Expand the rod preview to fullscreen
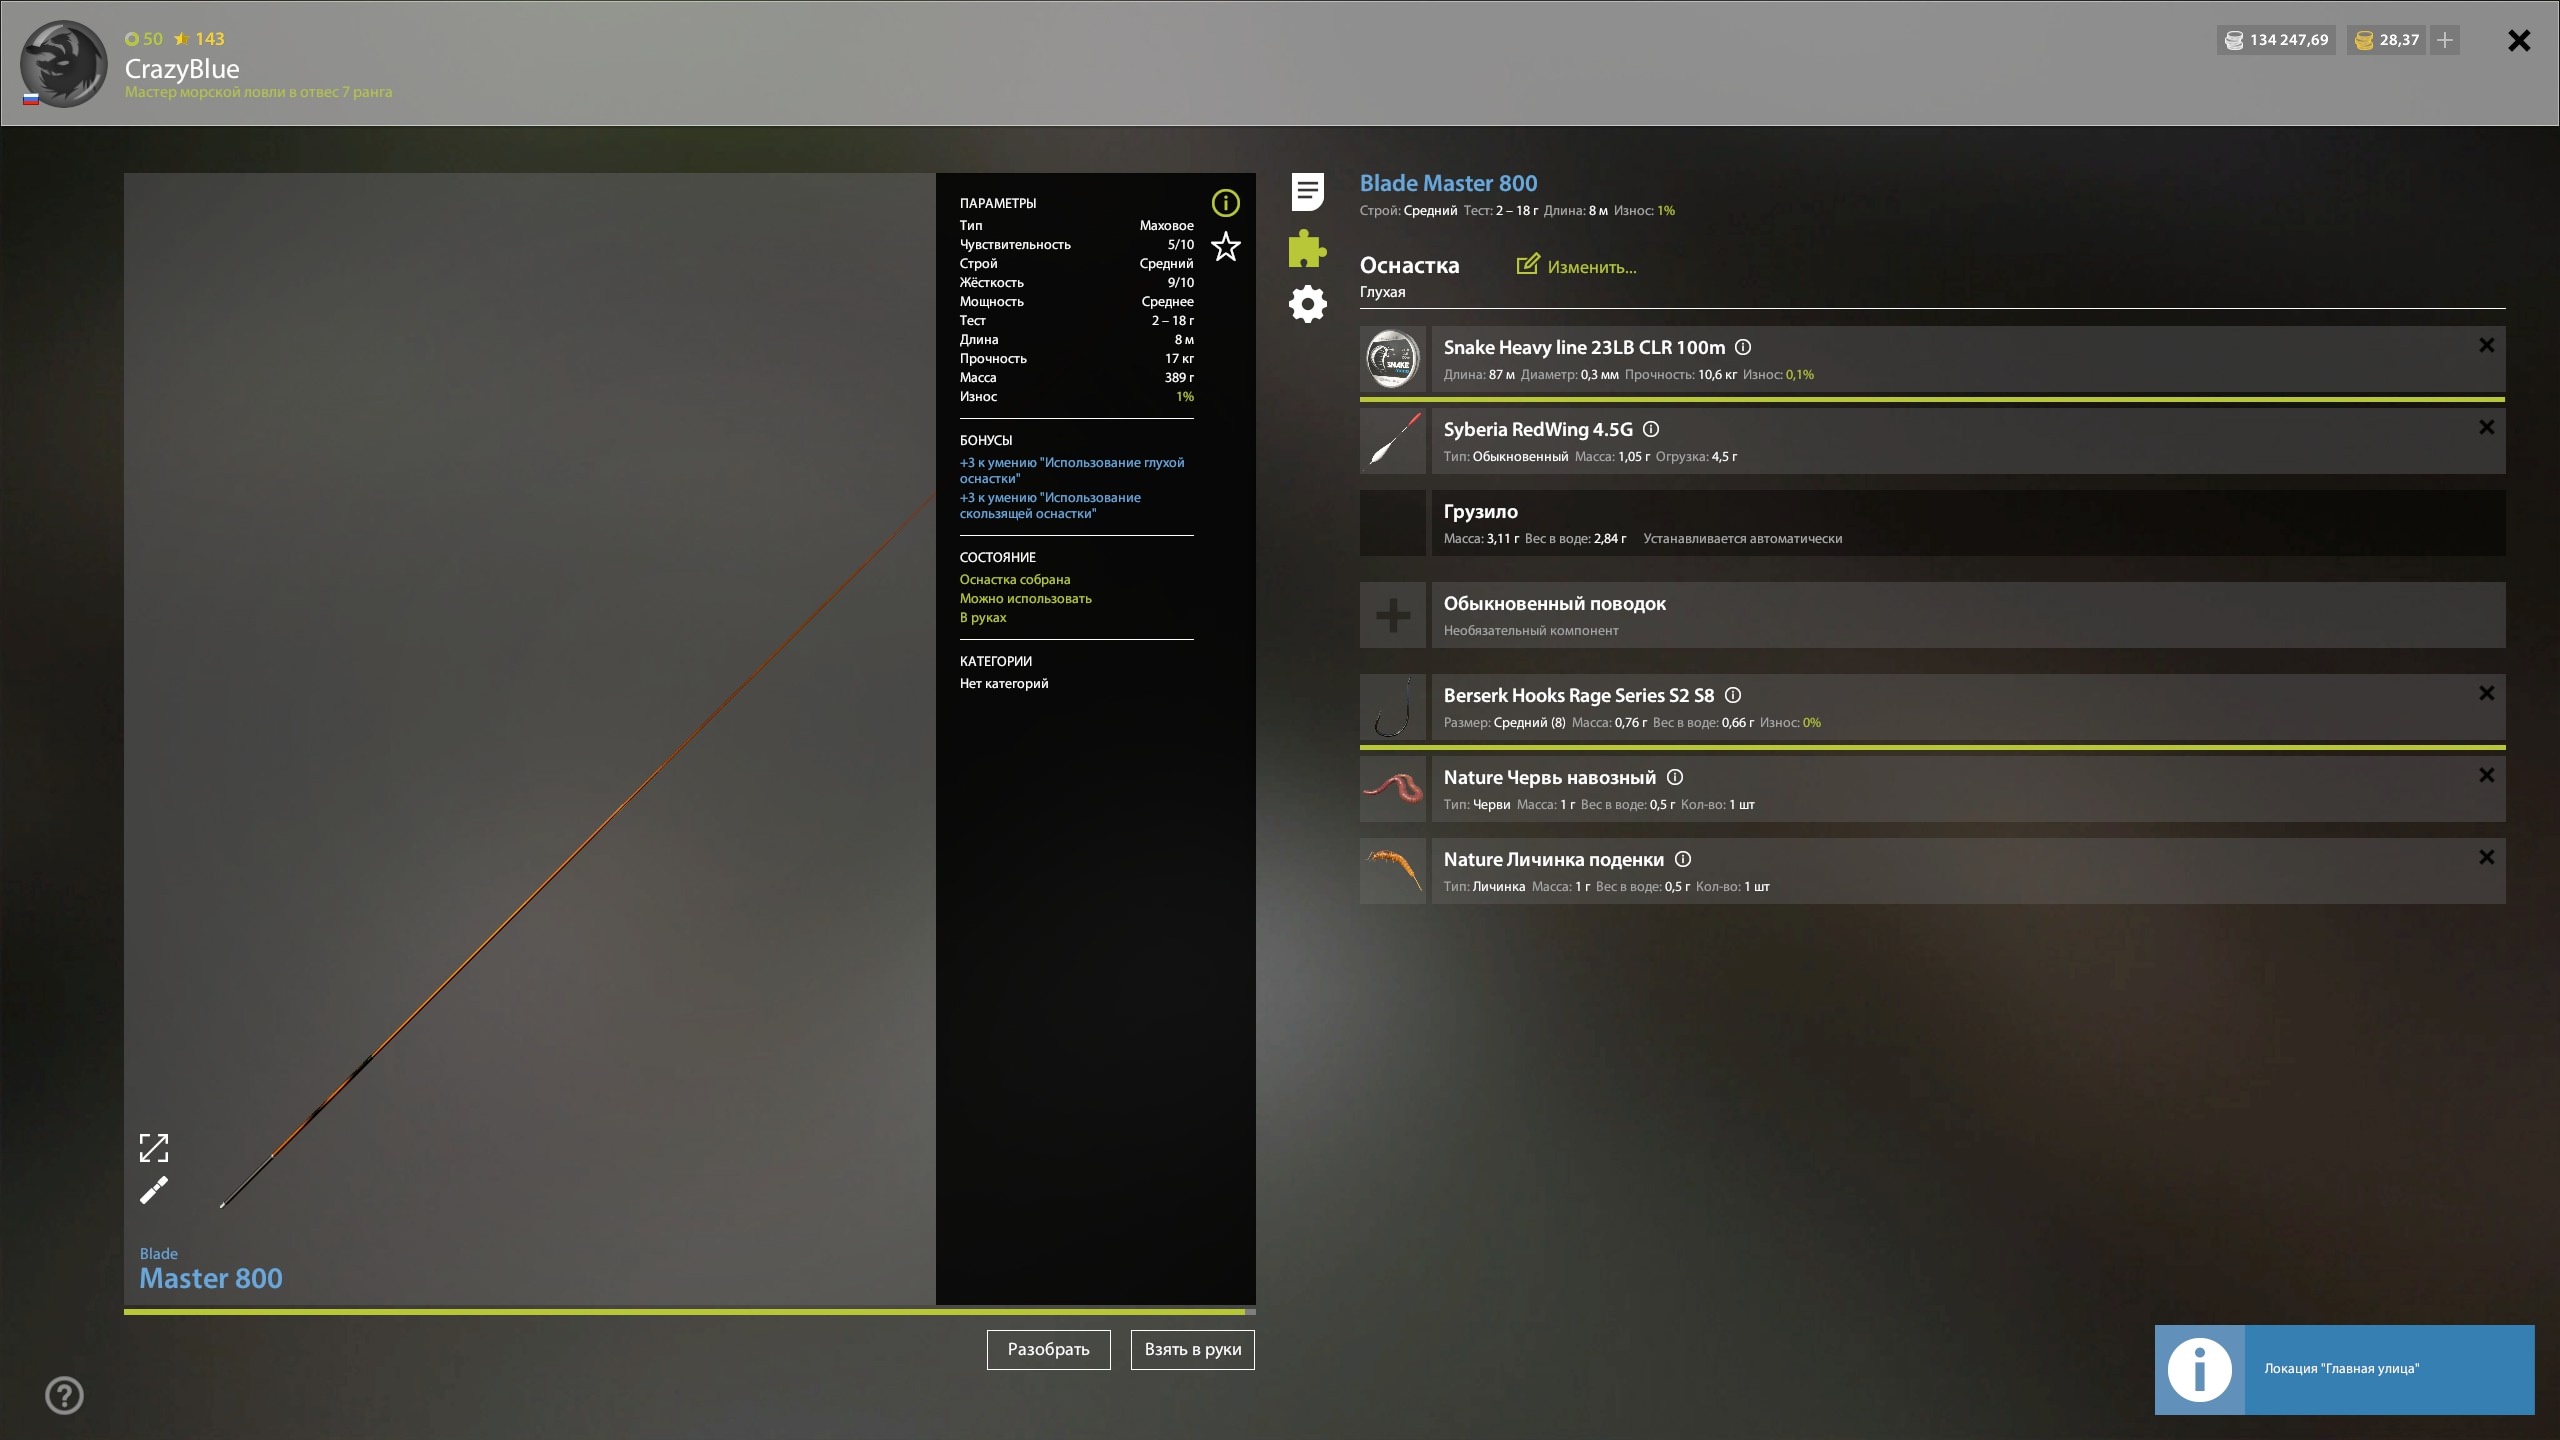This screenshot has width=2560, height=1440. [153, 1148]
